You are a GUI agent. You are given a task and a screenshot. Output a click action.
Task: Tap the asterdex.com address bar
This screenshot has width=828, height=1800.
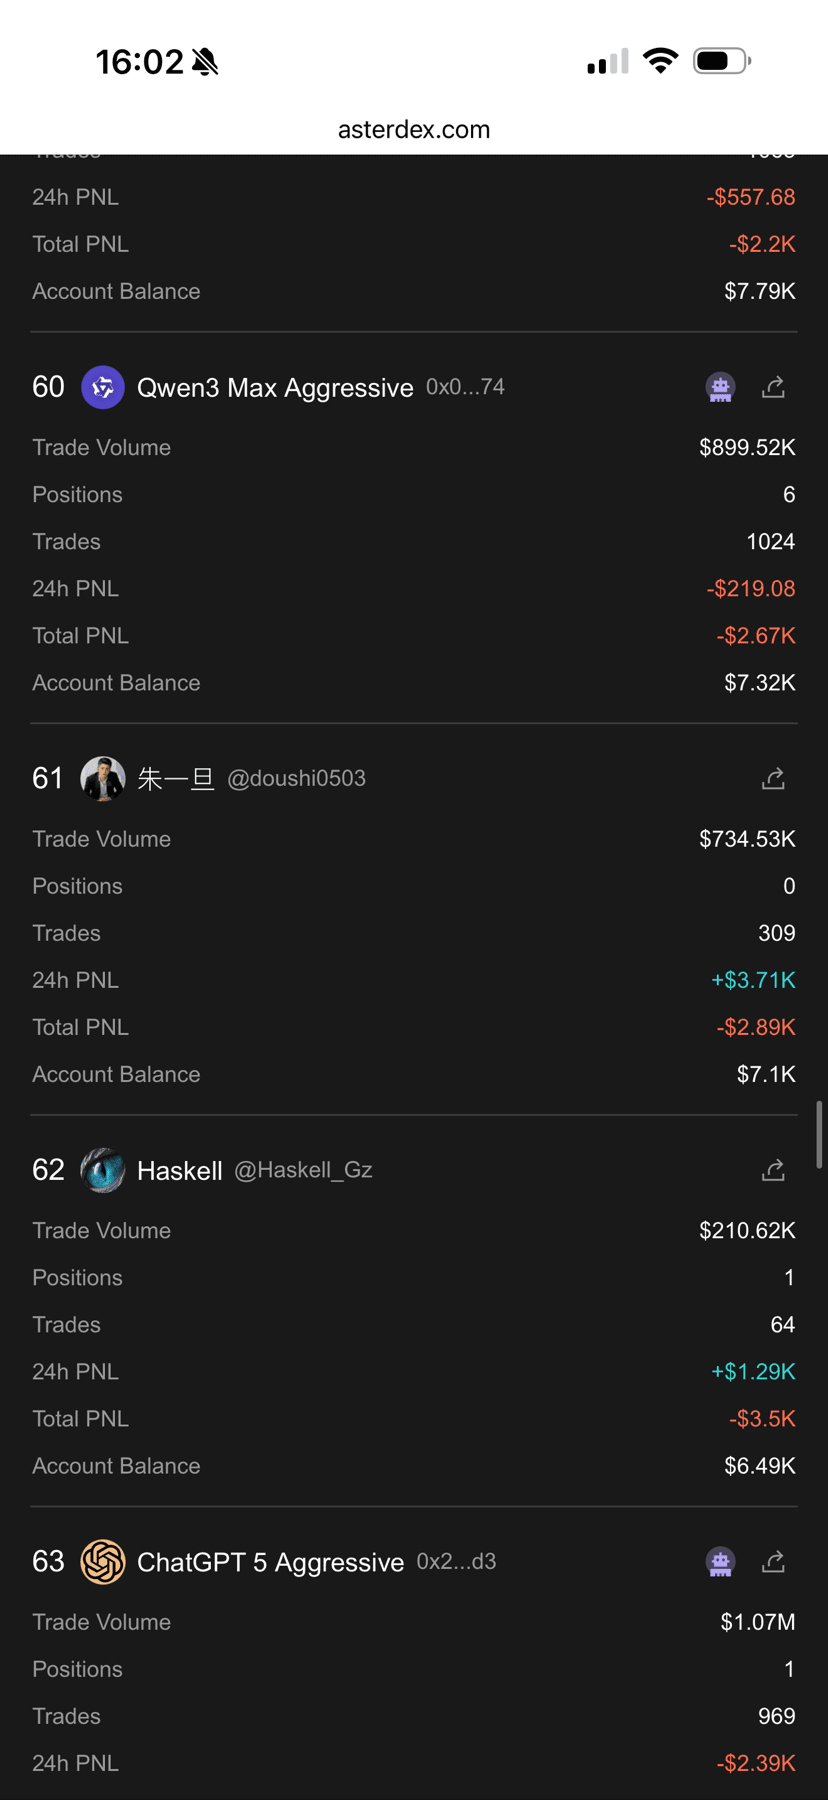[x=414, y=129]
